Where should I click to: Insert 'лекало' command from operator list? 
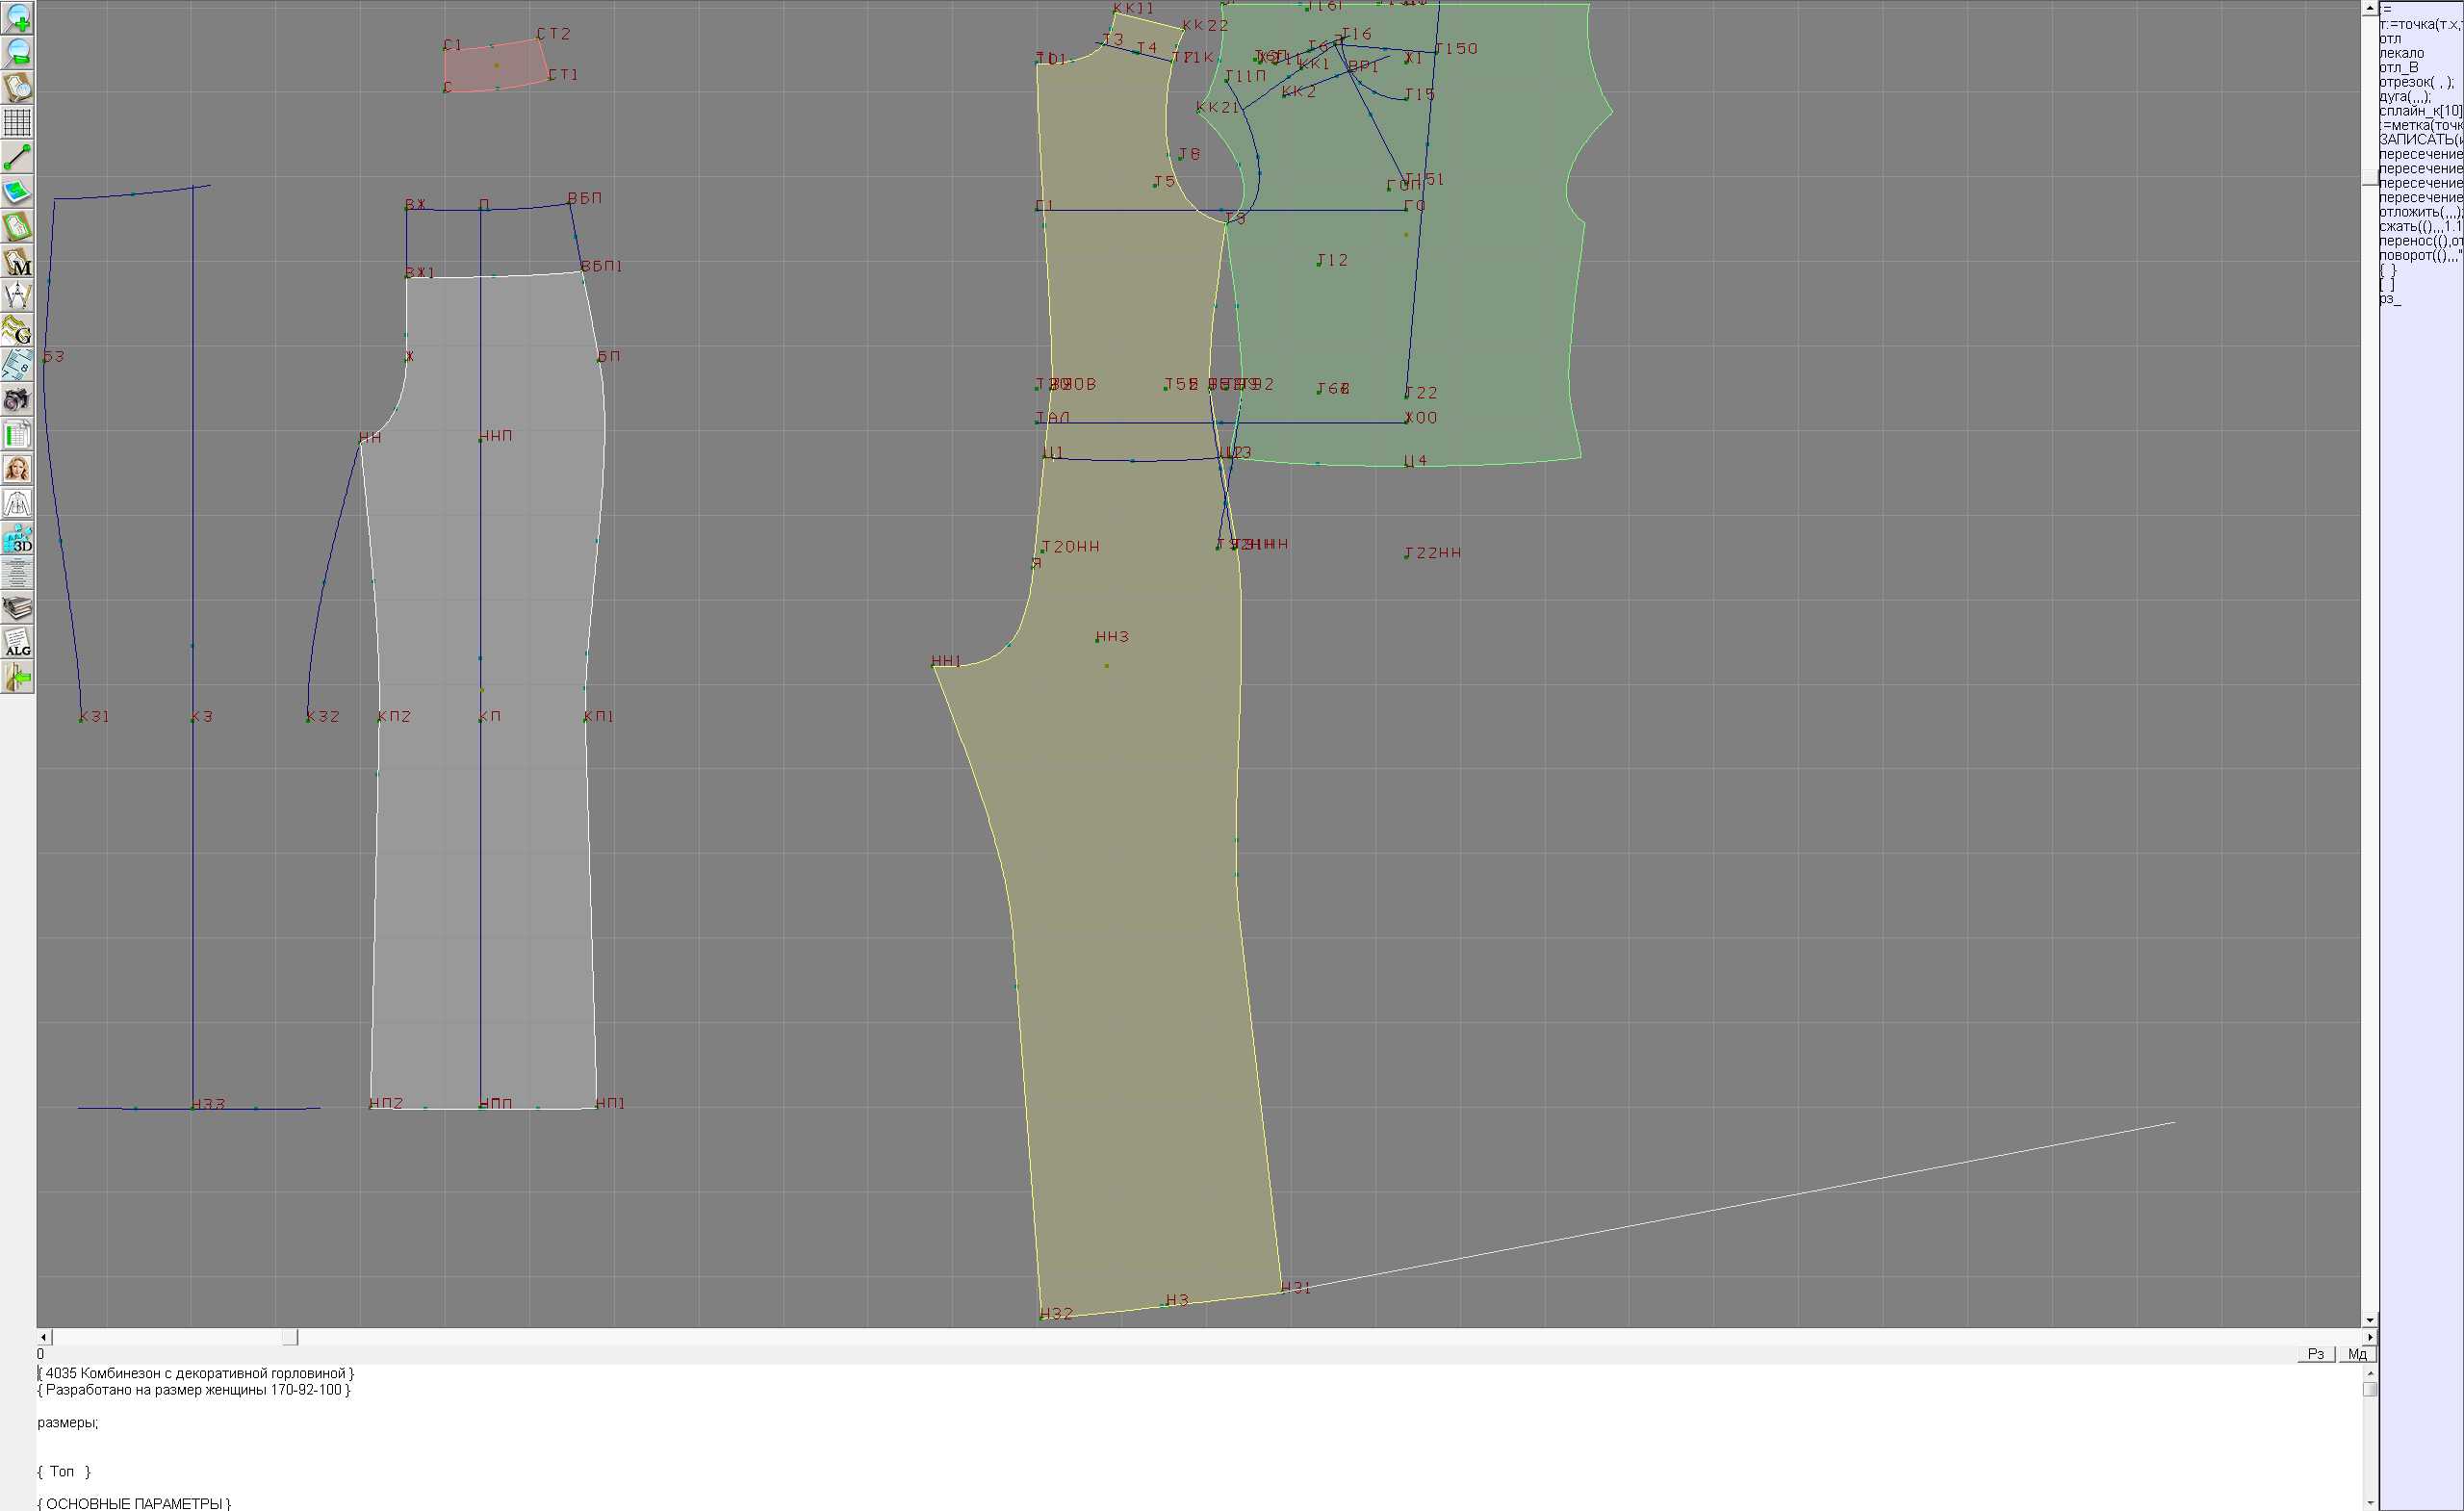point(2401,53)
